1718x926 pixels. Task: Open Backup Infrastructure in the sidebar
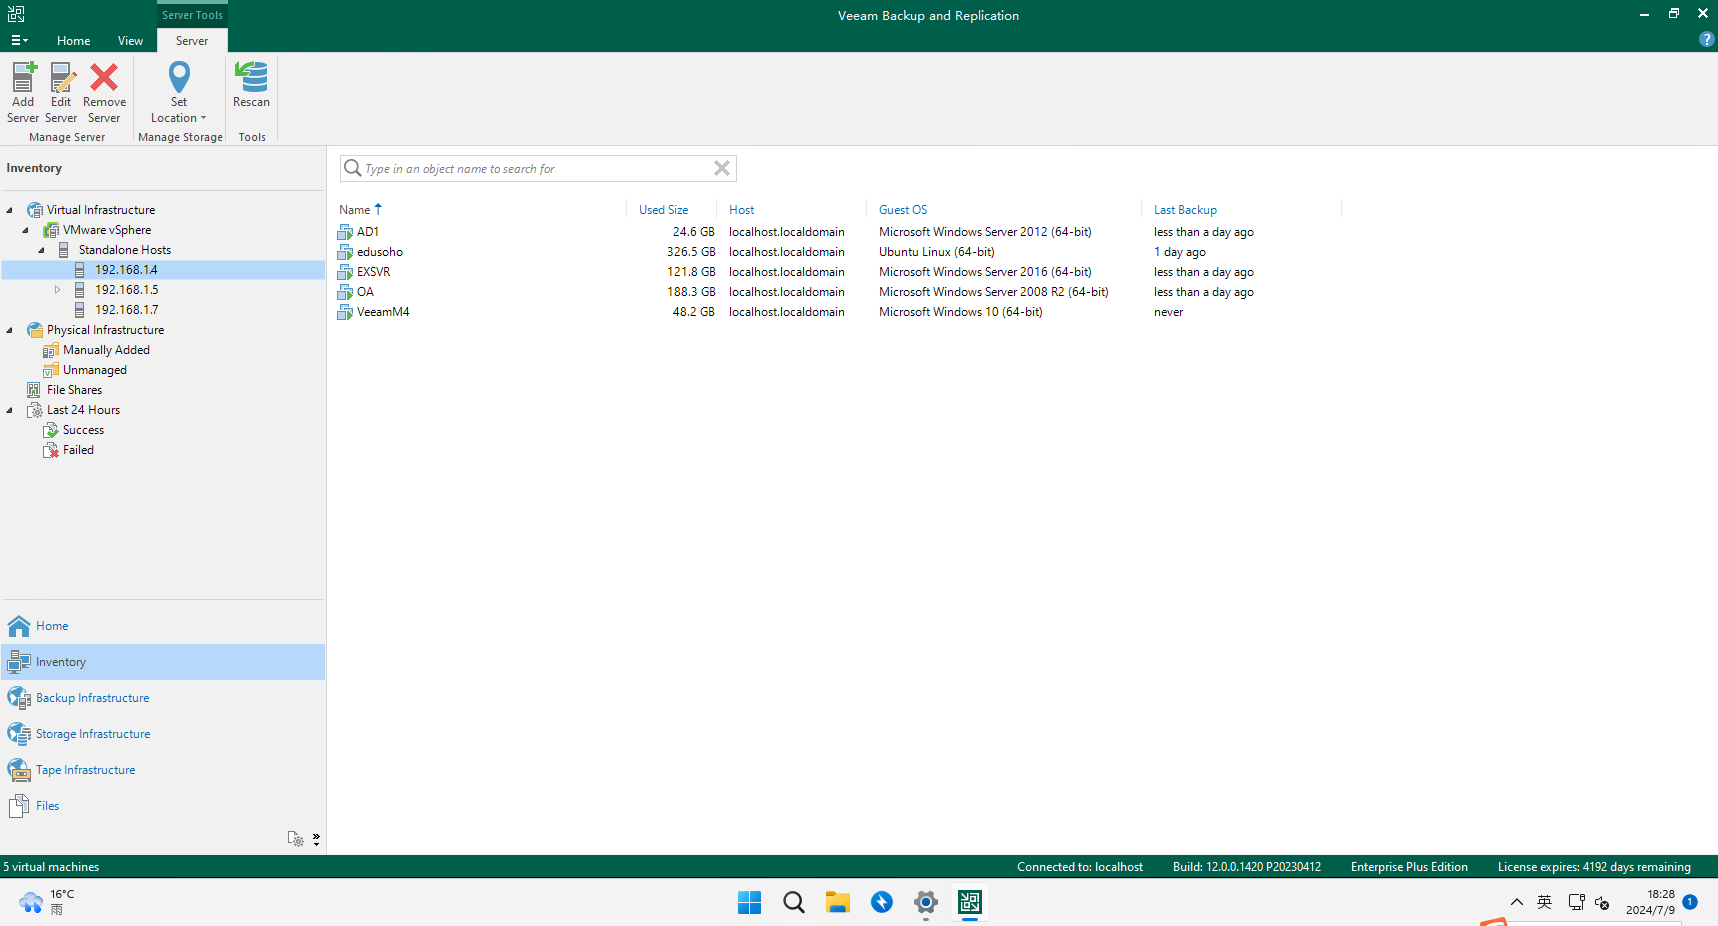(163, 698)
